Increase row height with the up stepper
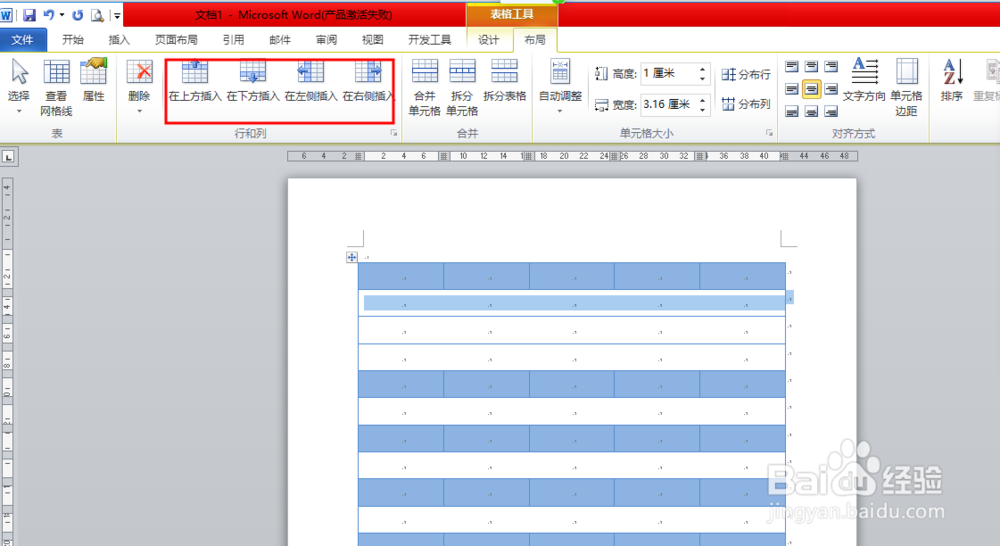This screenshot has height=546, width=1000. click(702, 69)
